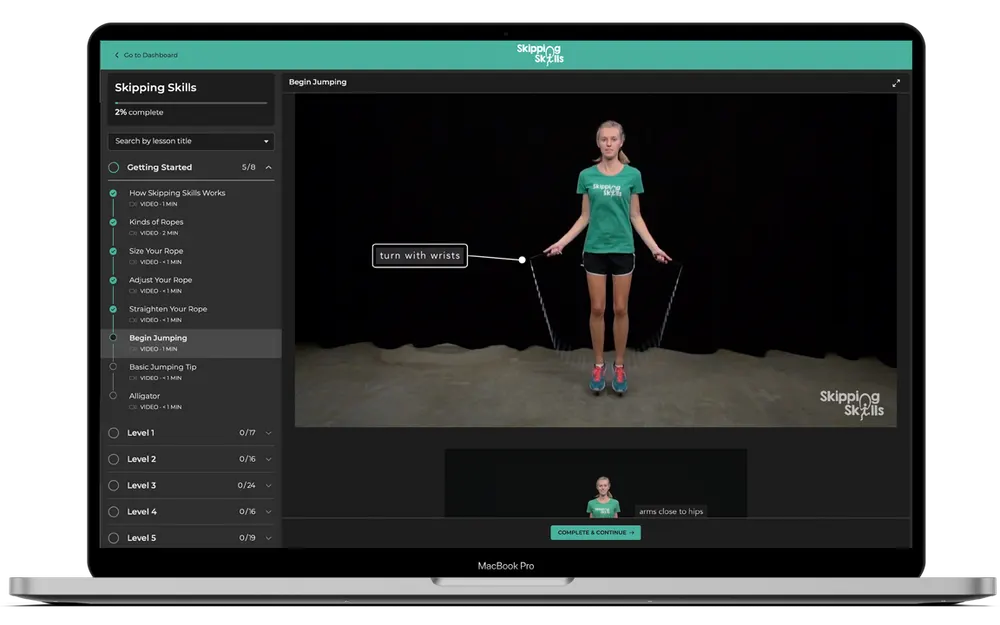
Task: Click the Skipping Skills header logo
Action: pyautogui.click(x=540, y=54)
